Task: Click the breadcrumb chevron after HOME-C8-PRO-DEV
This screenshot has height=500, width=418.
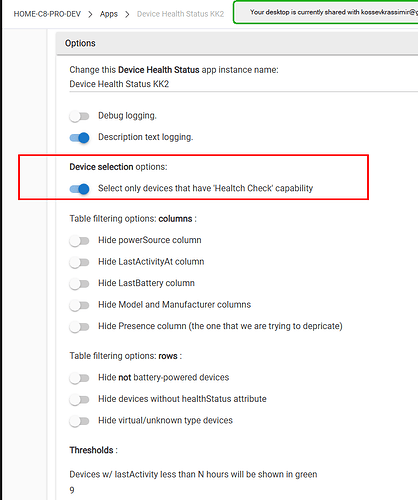Action: coord(90,14)
